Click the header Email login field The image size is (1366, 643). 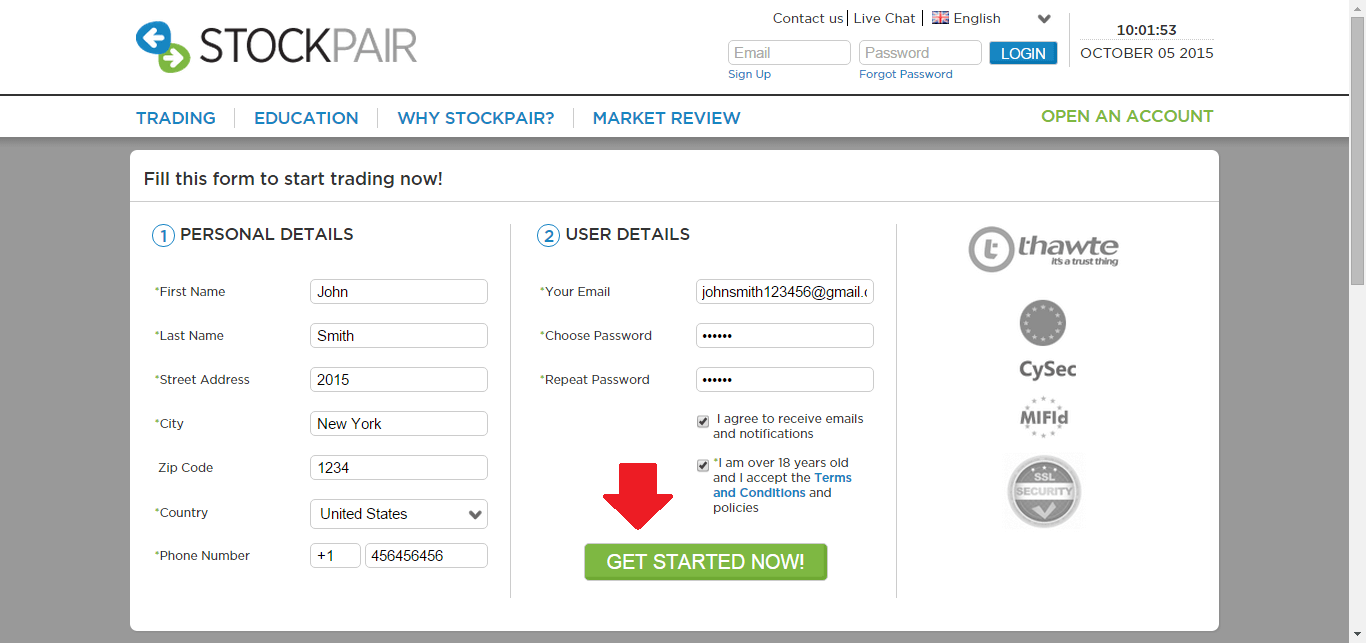(x=789, y=53)
